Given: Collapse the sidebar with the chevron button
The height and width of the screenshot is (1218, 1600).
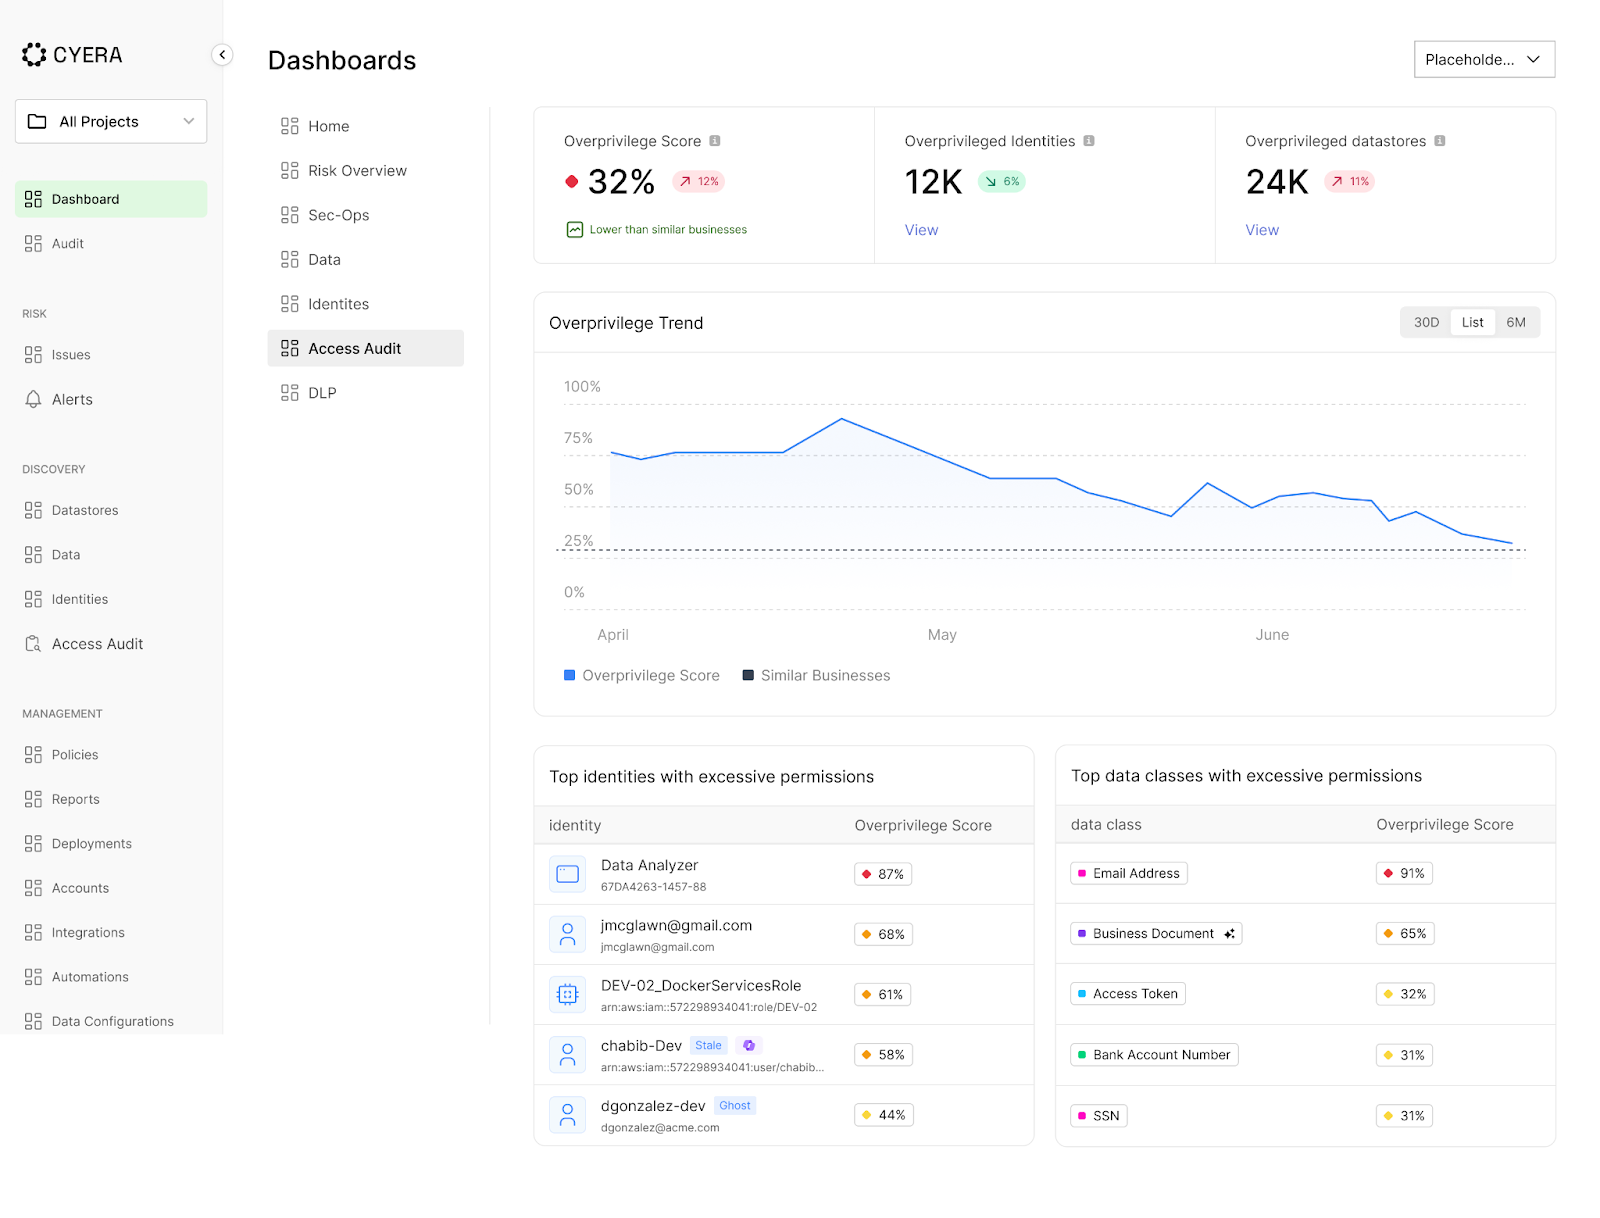Looking at the screenshot, I should pos(222,55).
